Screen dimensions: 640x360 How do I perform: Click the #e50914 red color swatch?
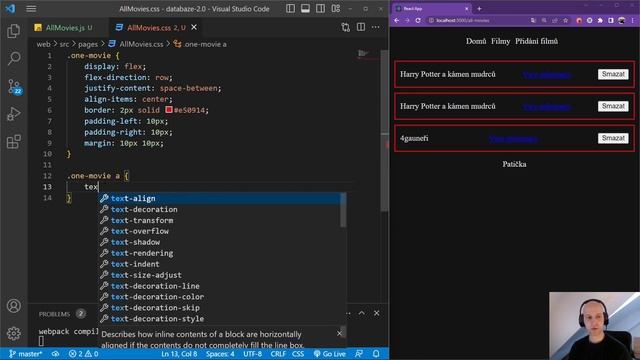coord(169,110)
